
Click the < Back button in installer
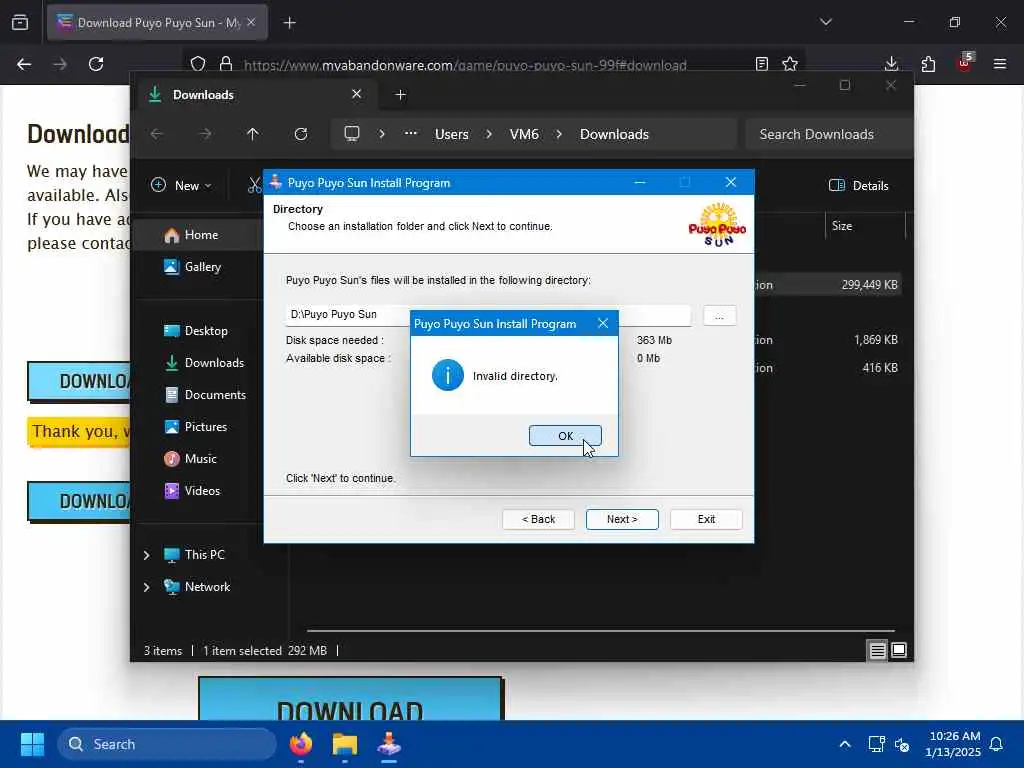click(538, 519)
